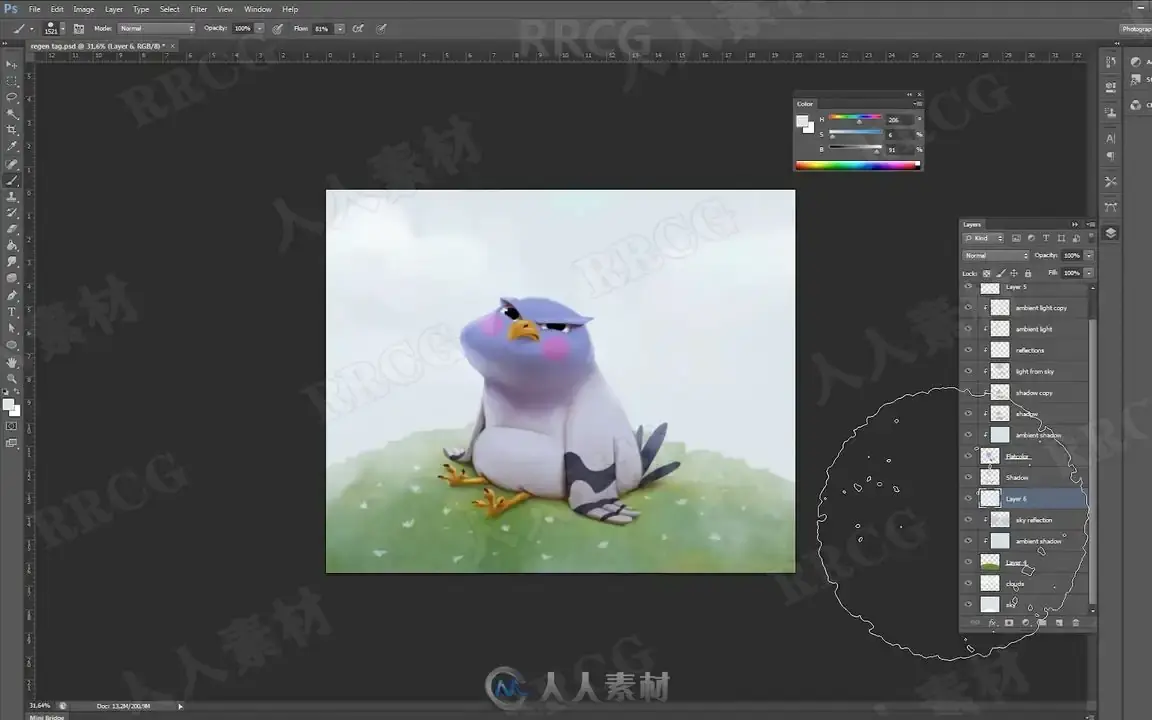Open layer Opacity slider arrow
1152x720 pixels.
1089,256
